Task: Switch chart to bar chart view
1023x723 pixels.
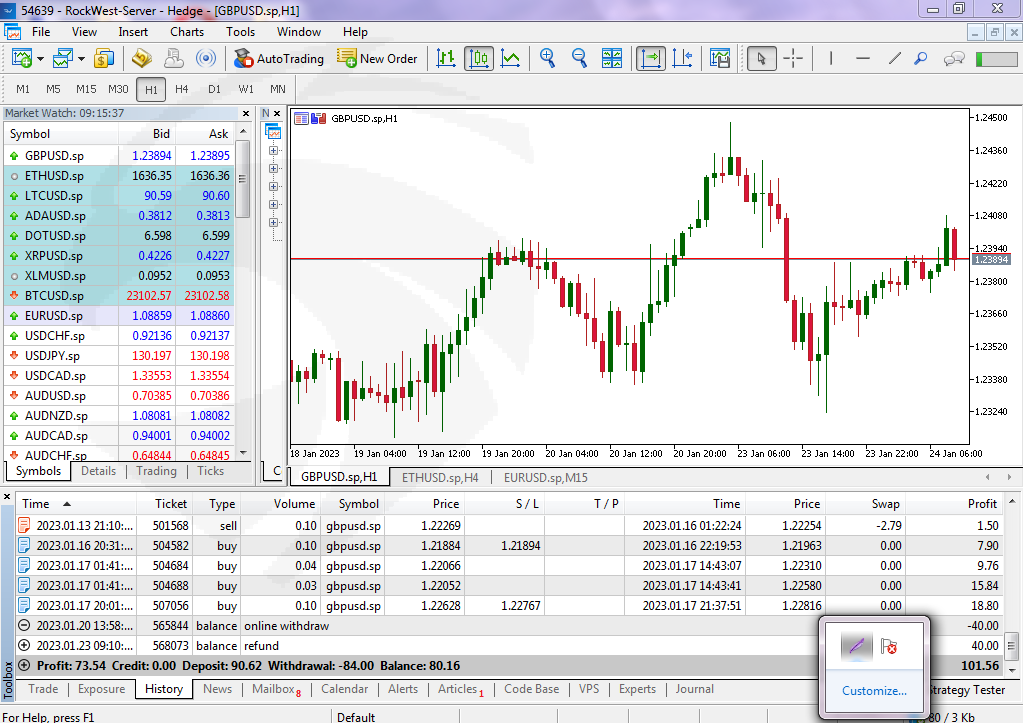Action: 446,58
